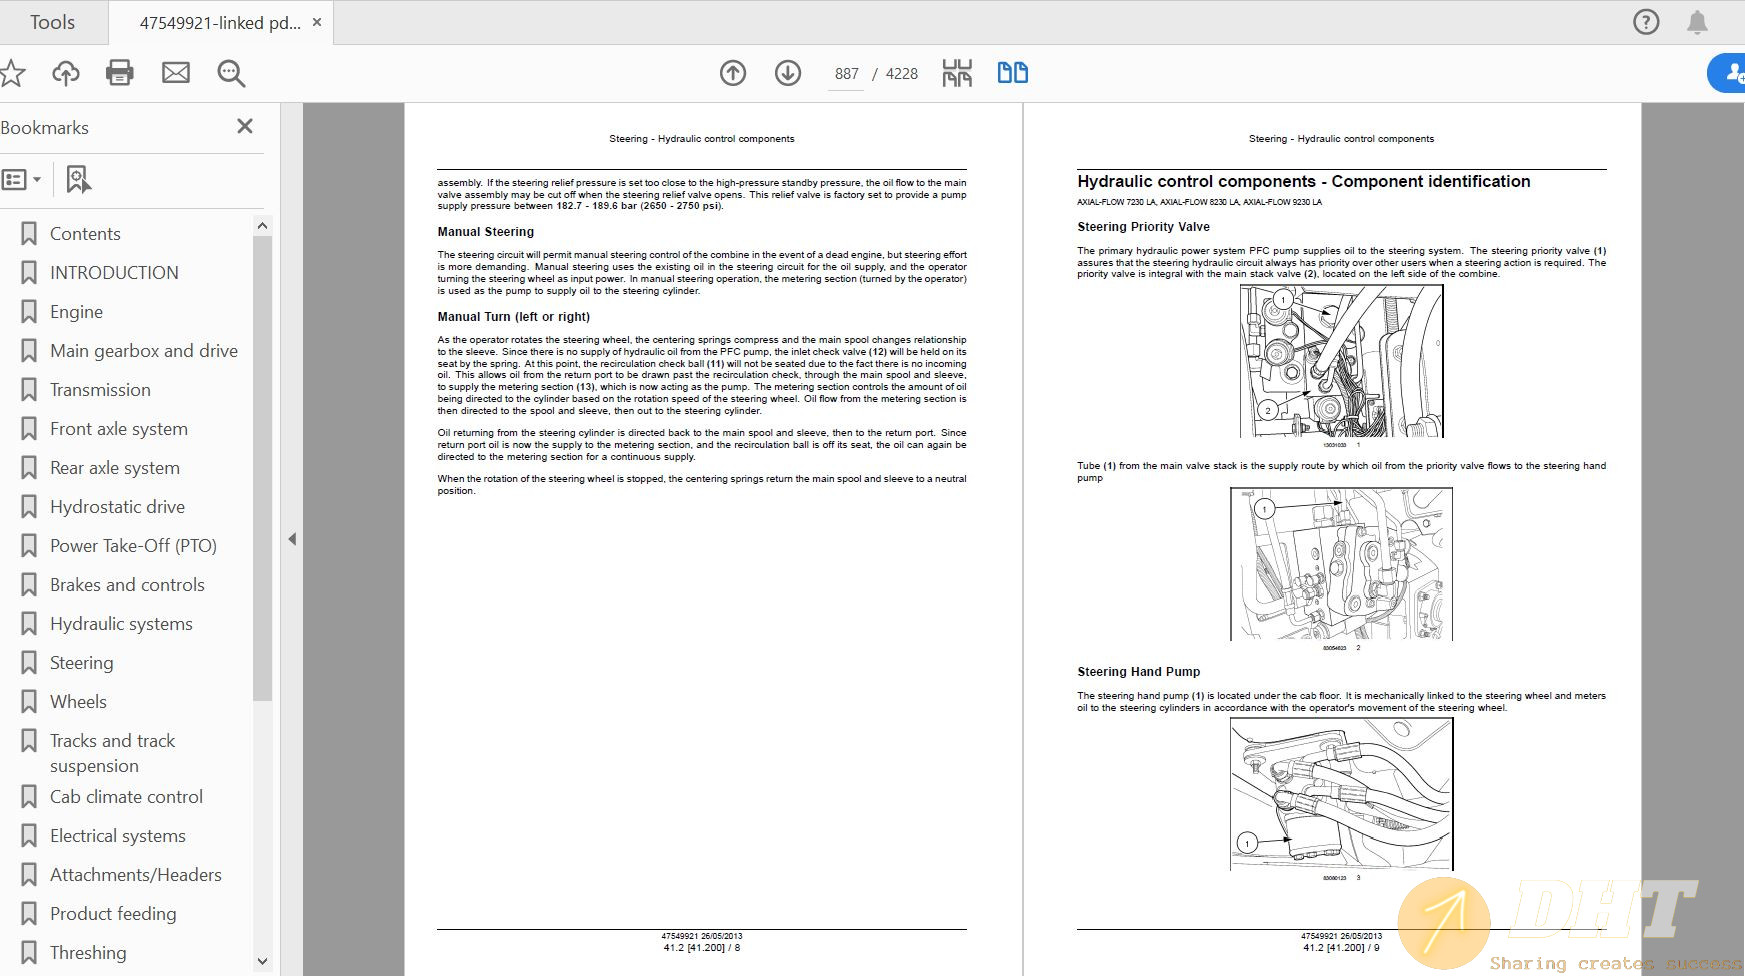Print the document

click(x=120, y=73)
